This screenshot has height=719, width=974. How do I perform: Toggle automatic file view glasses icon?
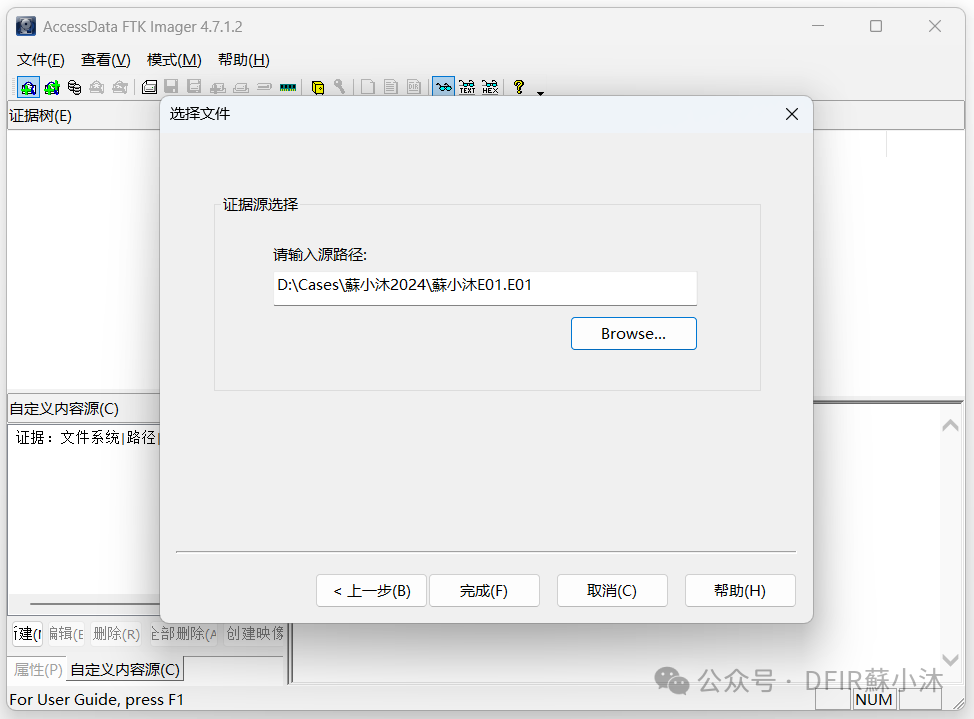[444, 88]
